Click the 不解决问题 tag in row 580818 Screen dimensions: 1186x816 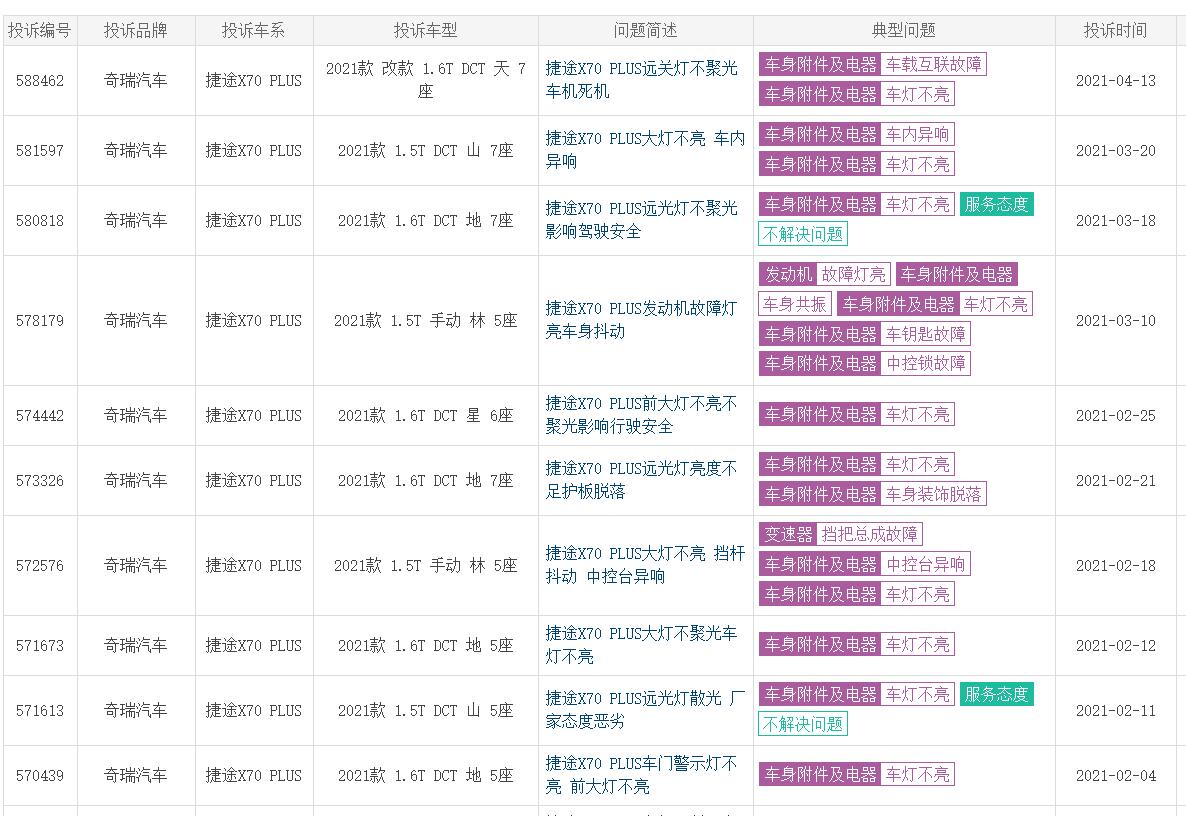803,234
